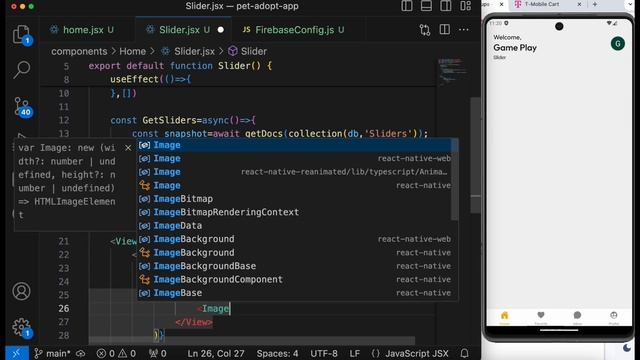This screenshot has height=360, width=640.
Task: Click the main* branch in status bar
Action: point(53,353)
